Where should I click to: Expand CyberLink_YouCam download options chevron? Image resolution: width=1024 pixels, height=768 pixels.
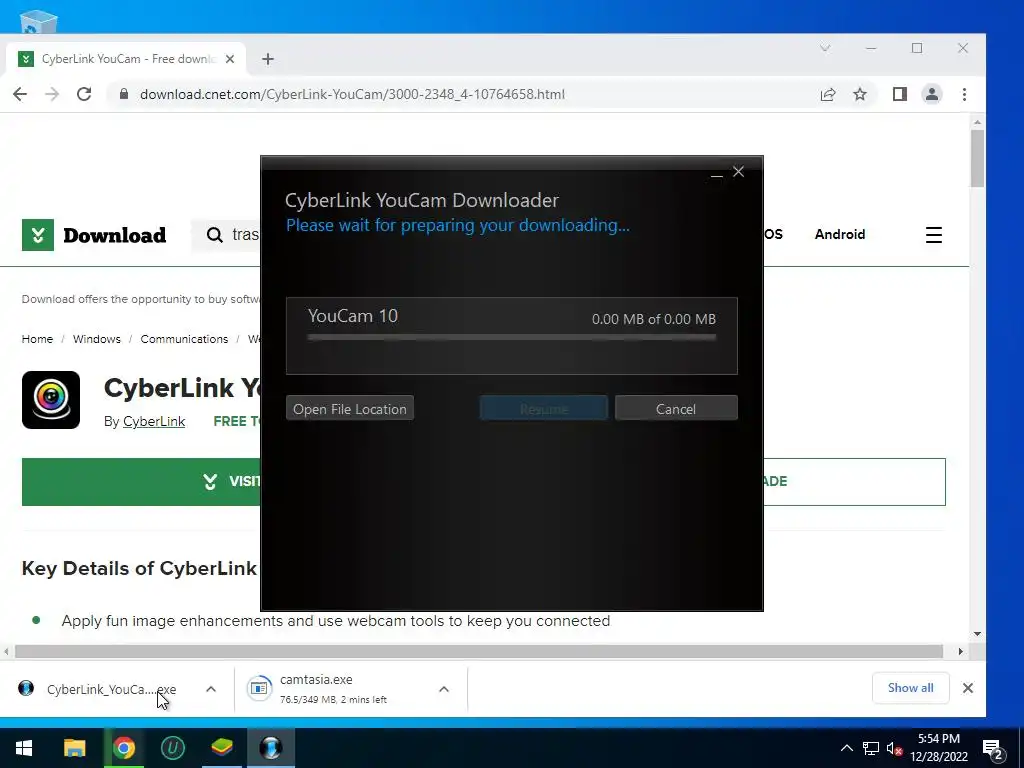tap(211, 689)
